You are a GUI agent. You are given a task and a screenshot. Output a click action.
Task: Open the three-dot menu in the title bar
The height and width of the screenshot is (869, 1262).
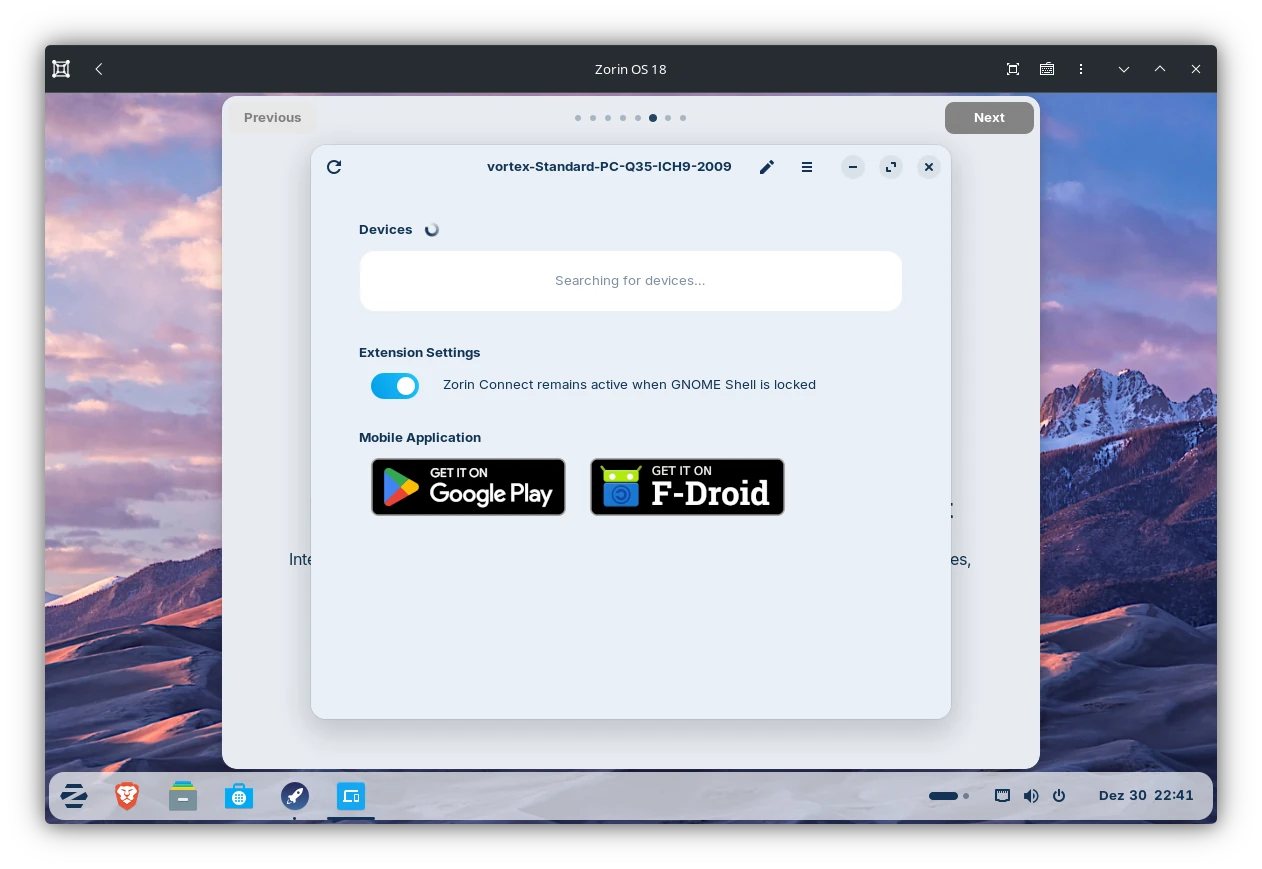tap(1081, 69)
